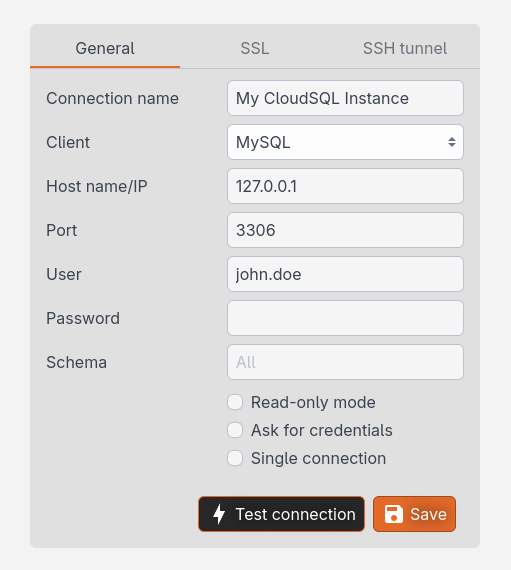The image size is (511, 570).
Task: Check the Single connection option
Action: point(235,458)
